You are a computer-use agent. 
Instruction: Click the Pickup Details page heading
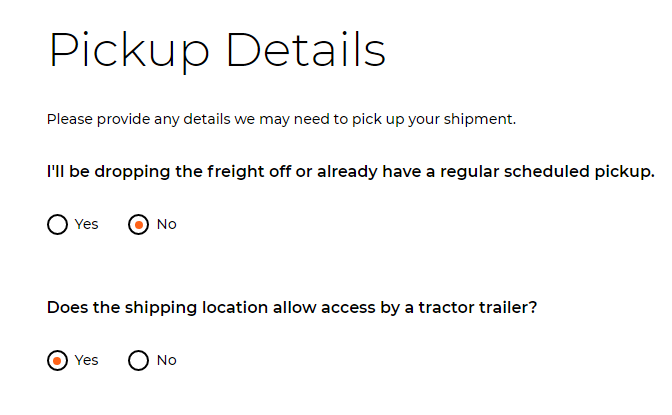click(x=217, y=50)
